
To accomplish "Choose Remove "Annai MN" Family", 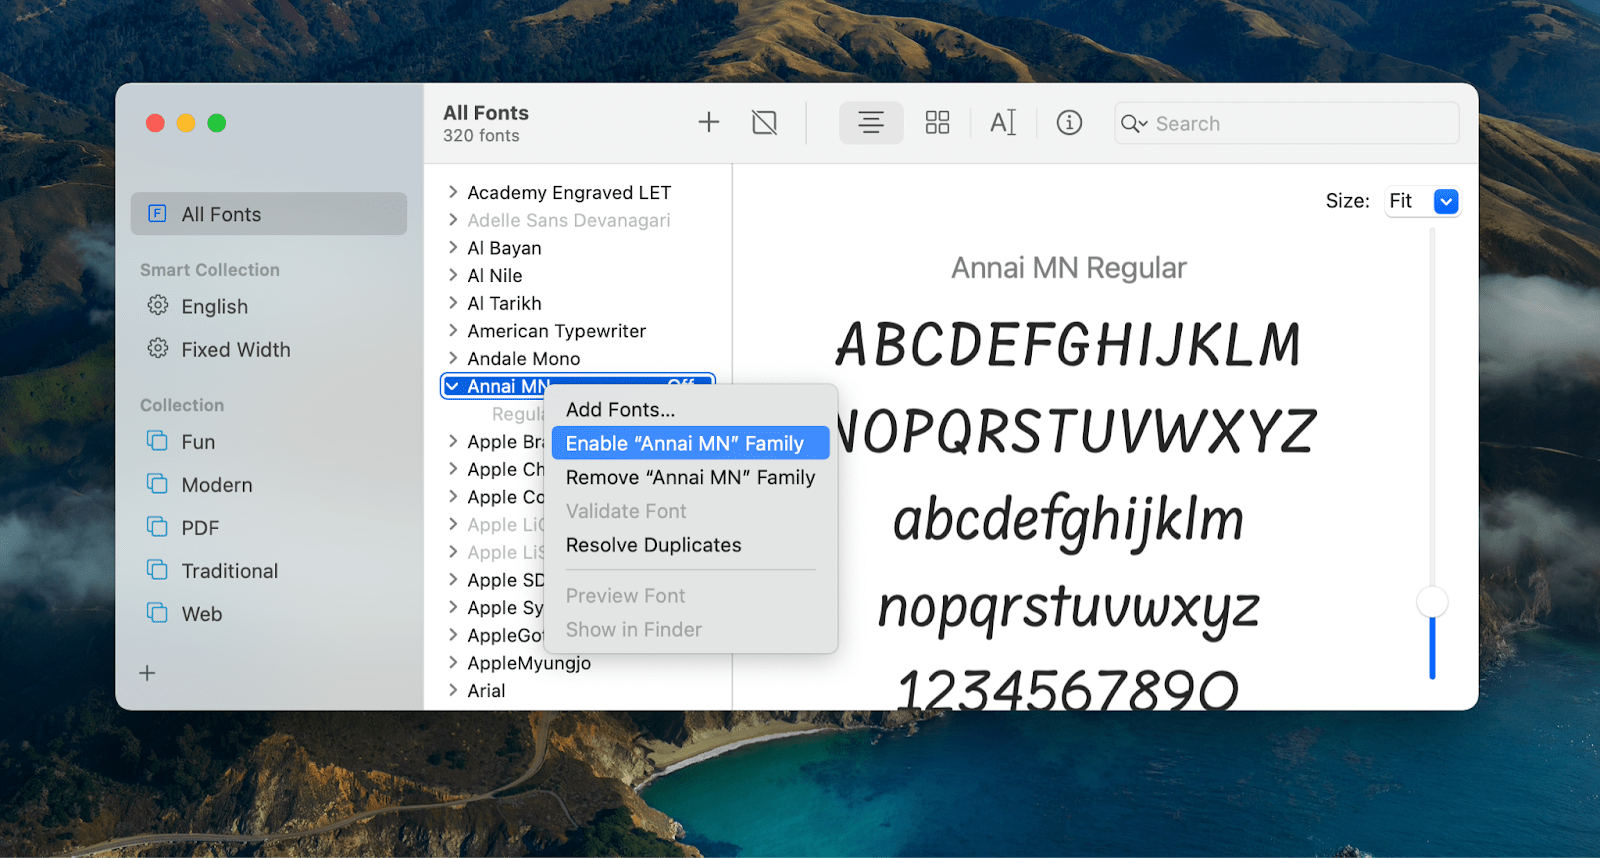I will [690, 477].
